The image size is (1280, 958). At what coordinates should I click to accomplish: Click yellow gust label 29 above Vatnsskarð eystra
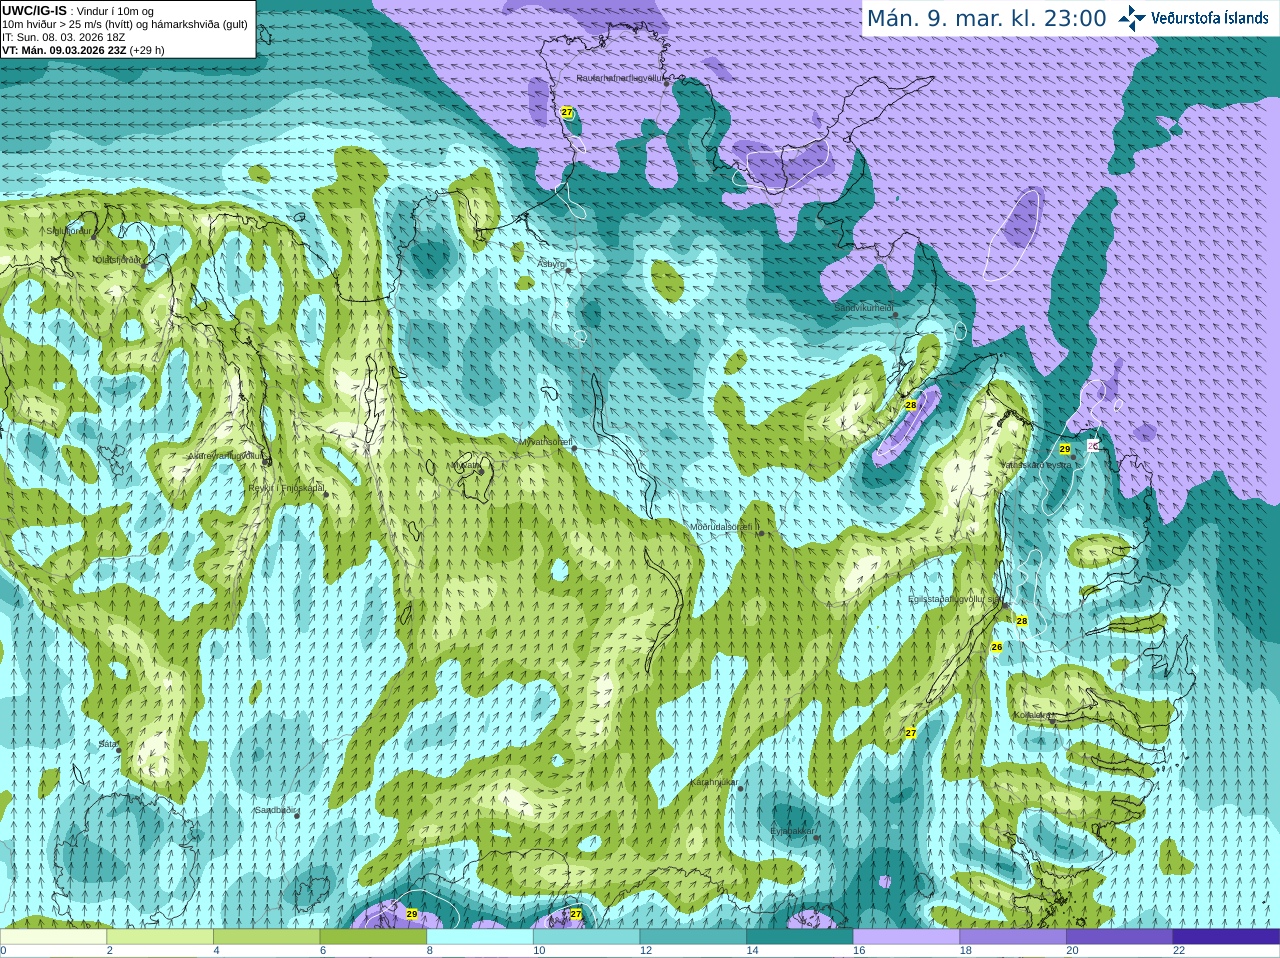(1065, 449)
